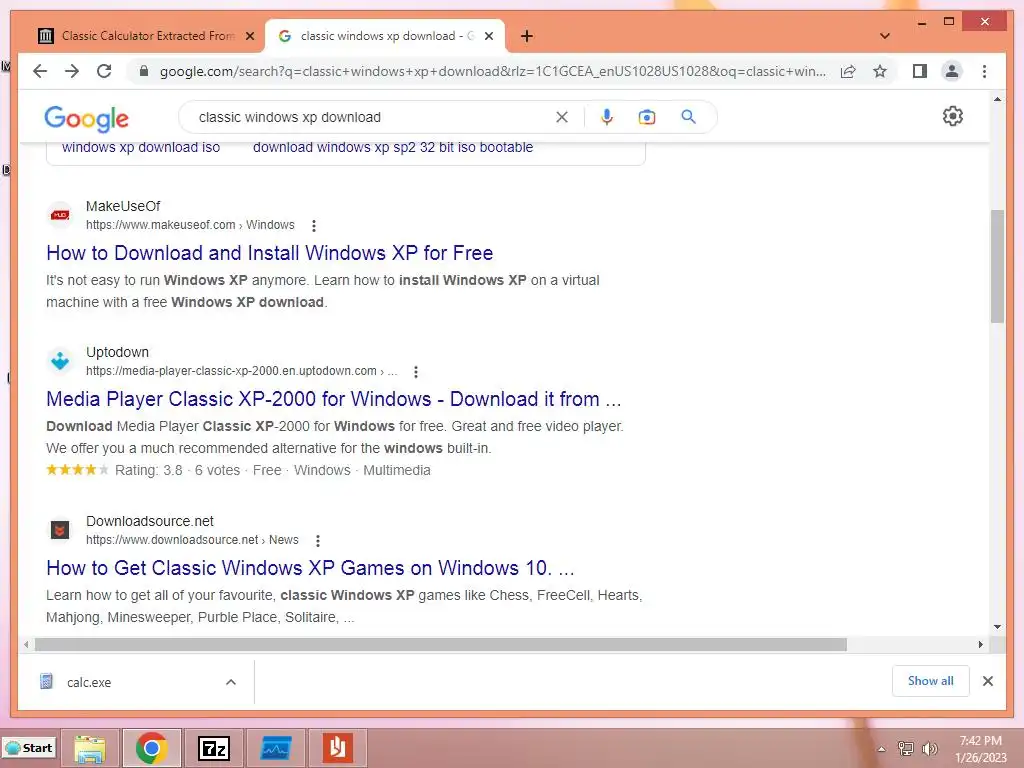Click downloadsource.net News breadcrumb URL

(x=192, y=540)
